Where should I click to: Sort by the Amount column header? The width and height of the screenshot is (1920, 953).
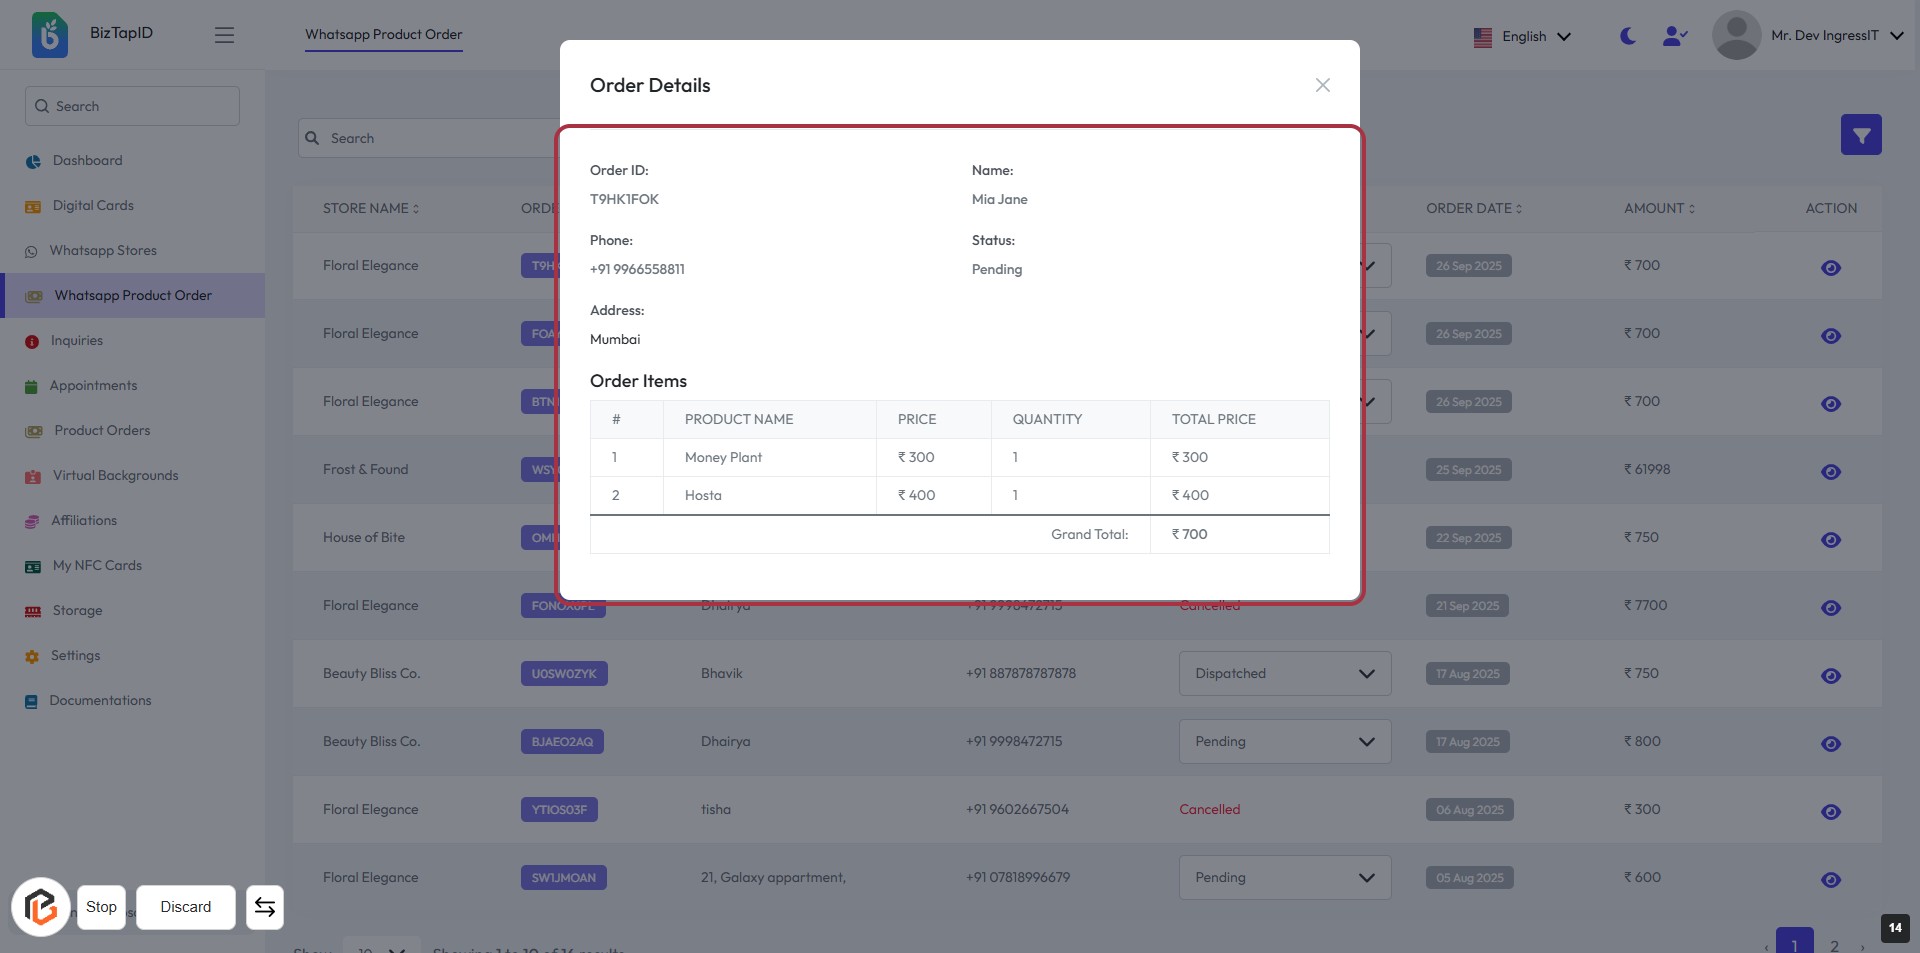(x=1658, y=209)
